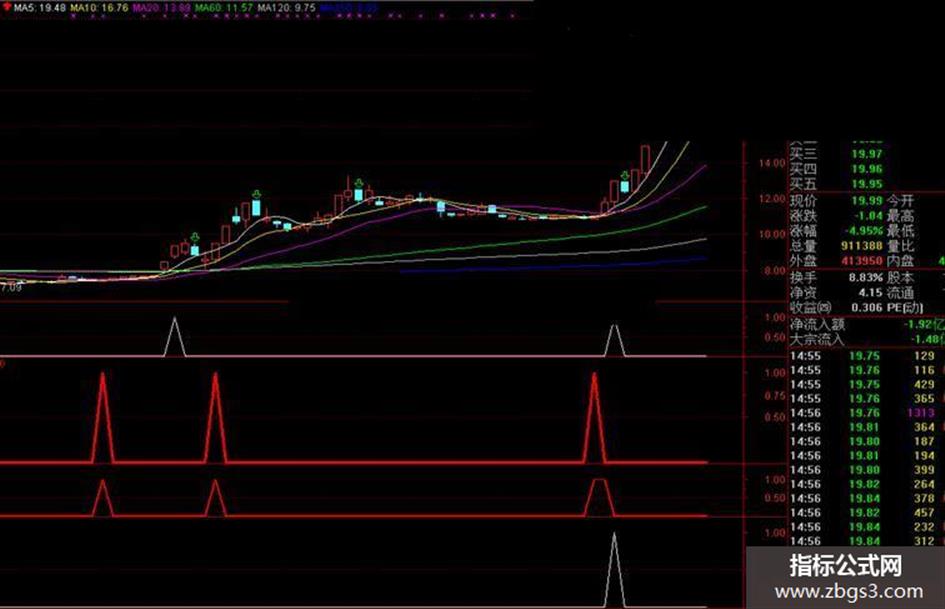Click the rightmost green arrow signal on chart
945x609 pixels.
pos(625,176)
